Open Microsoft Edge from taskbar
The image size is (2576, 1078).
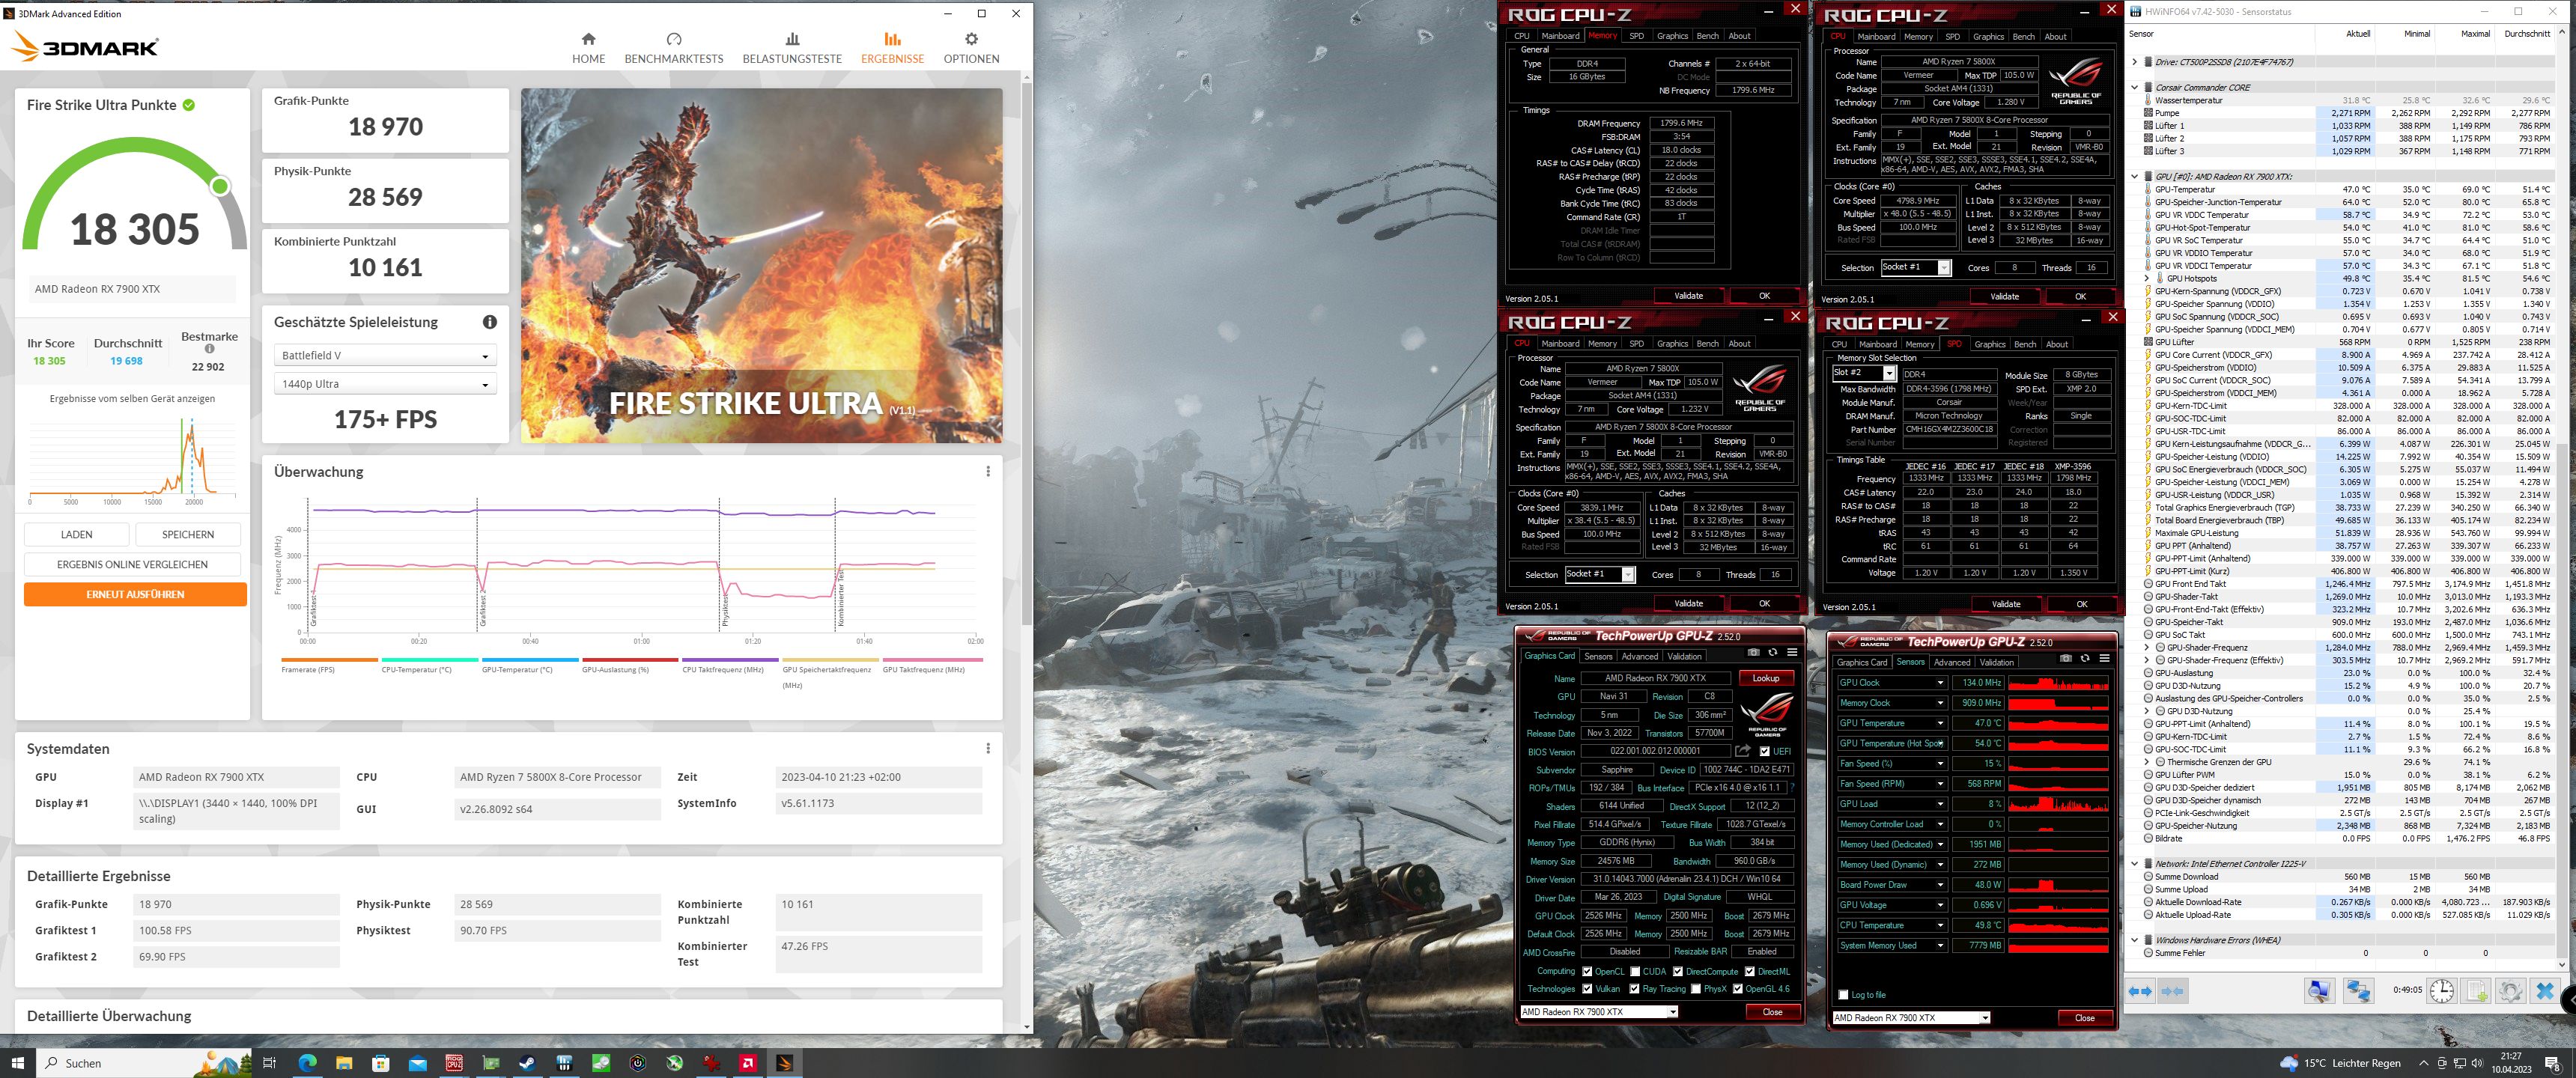coord(306,1062)
